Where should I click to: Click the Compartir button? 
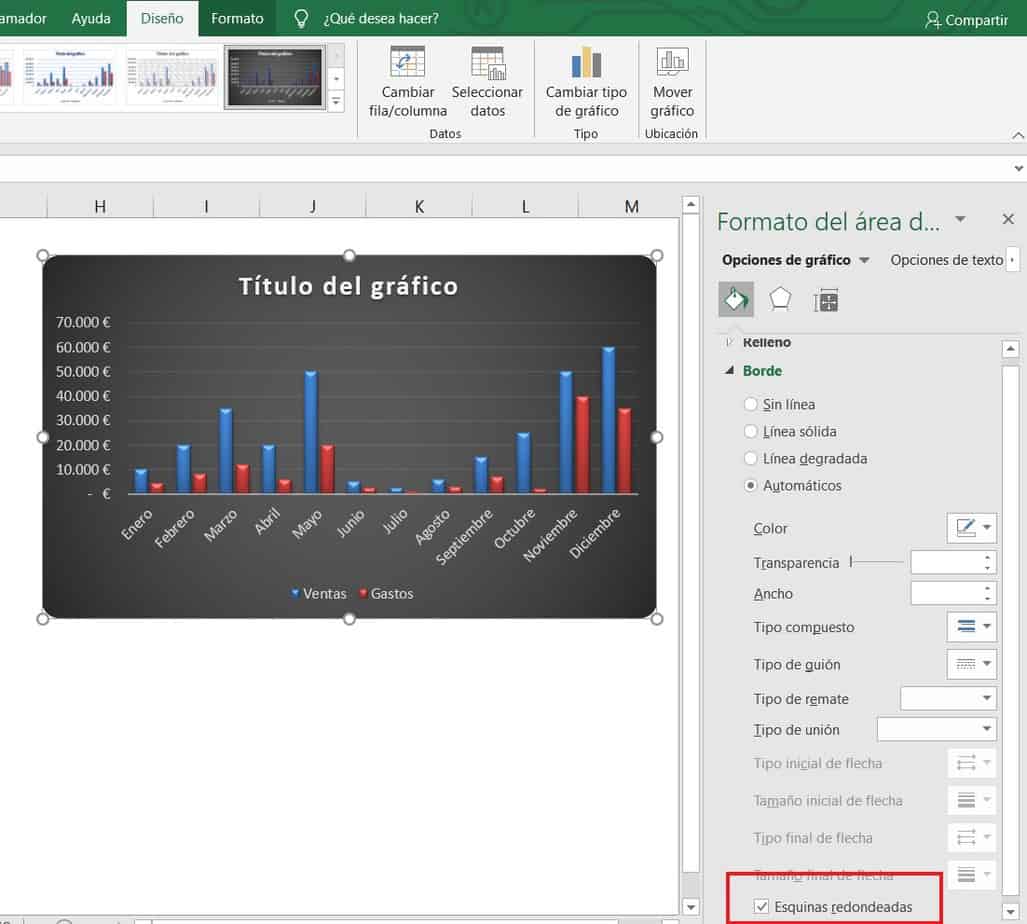[966, 20]
